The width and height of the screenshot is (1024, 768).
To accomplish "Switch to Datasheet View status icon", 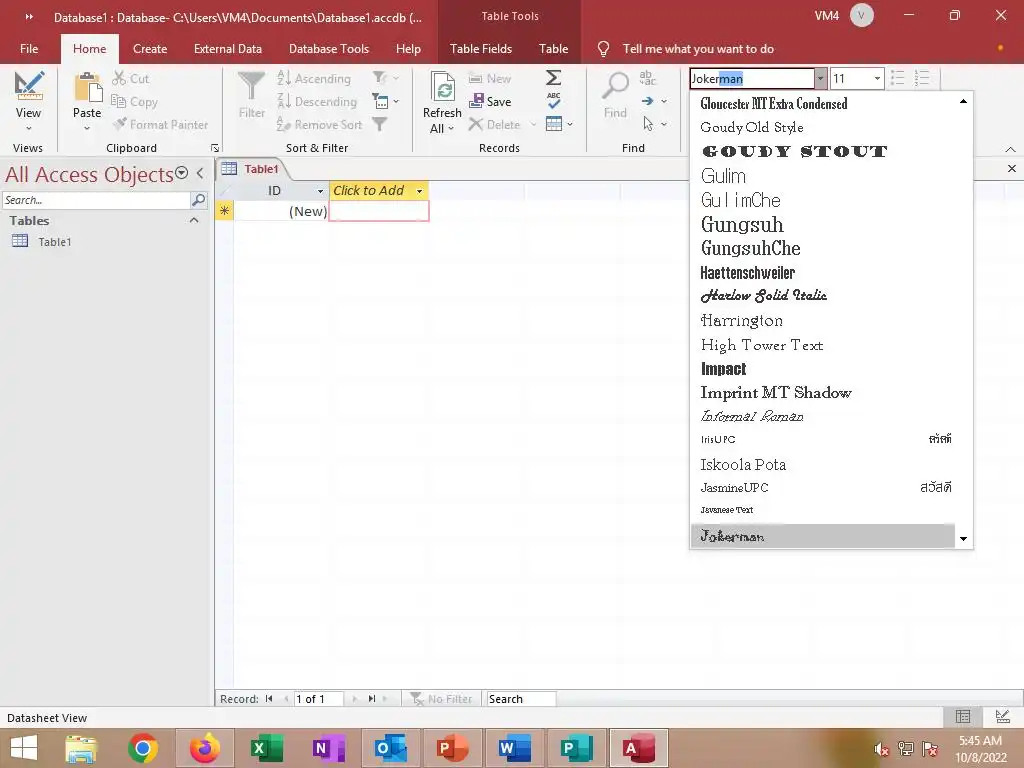I will 963,716.
